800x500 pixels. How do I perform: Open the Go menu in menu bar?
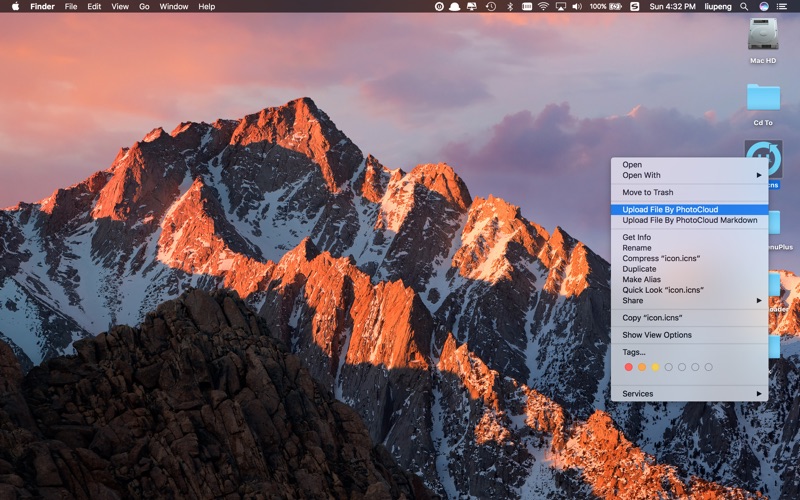[144, 7]
